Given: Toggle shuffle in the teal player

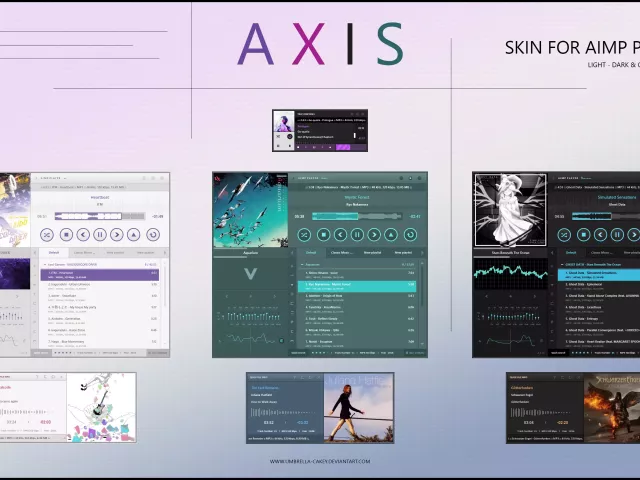Looking at the screenshot, I should point(304,235).
